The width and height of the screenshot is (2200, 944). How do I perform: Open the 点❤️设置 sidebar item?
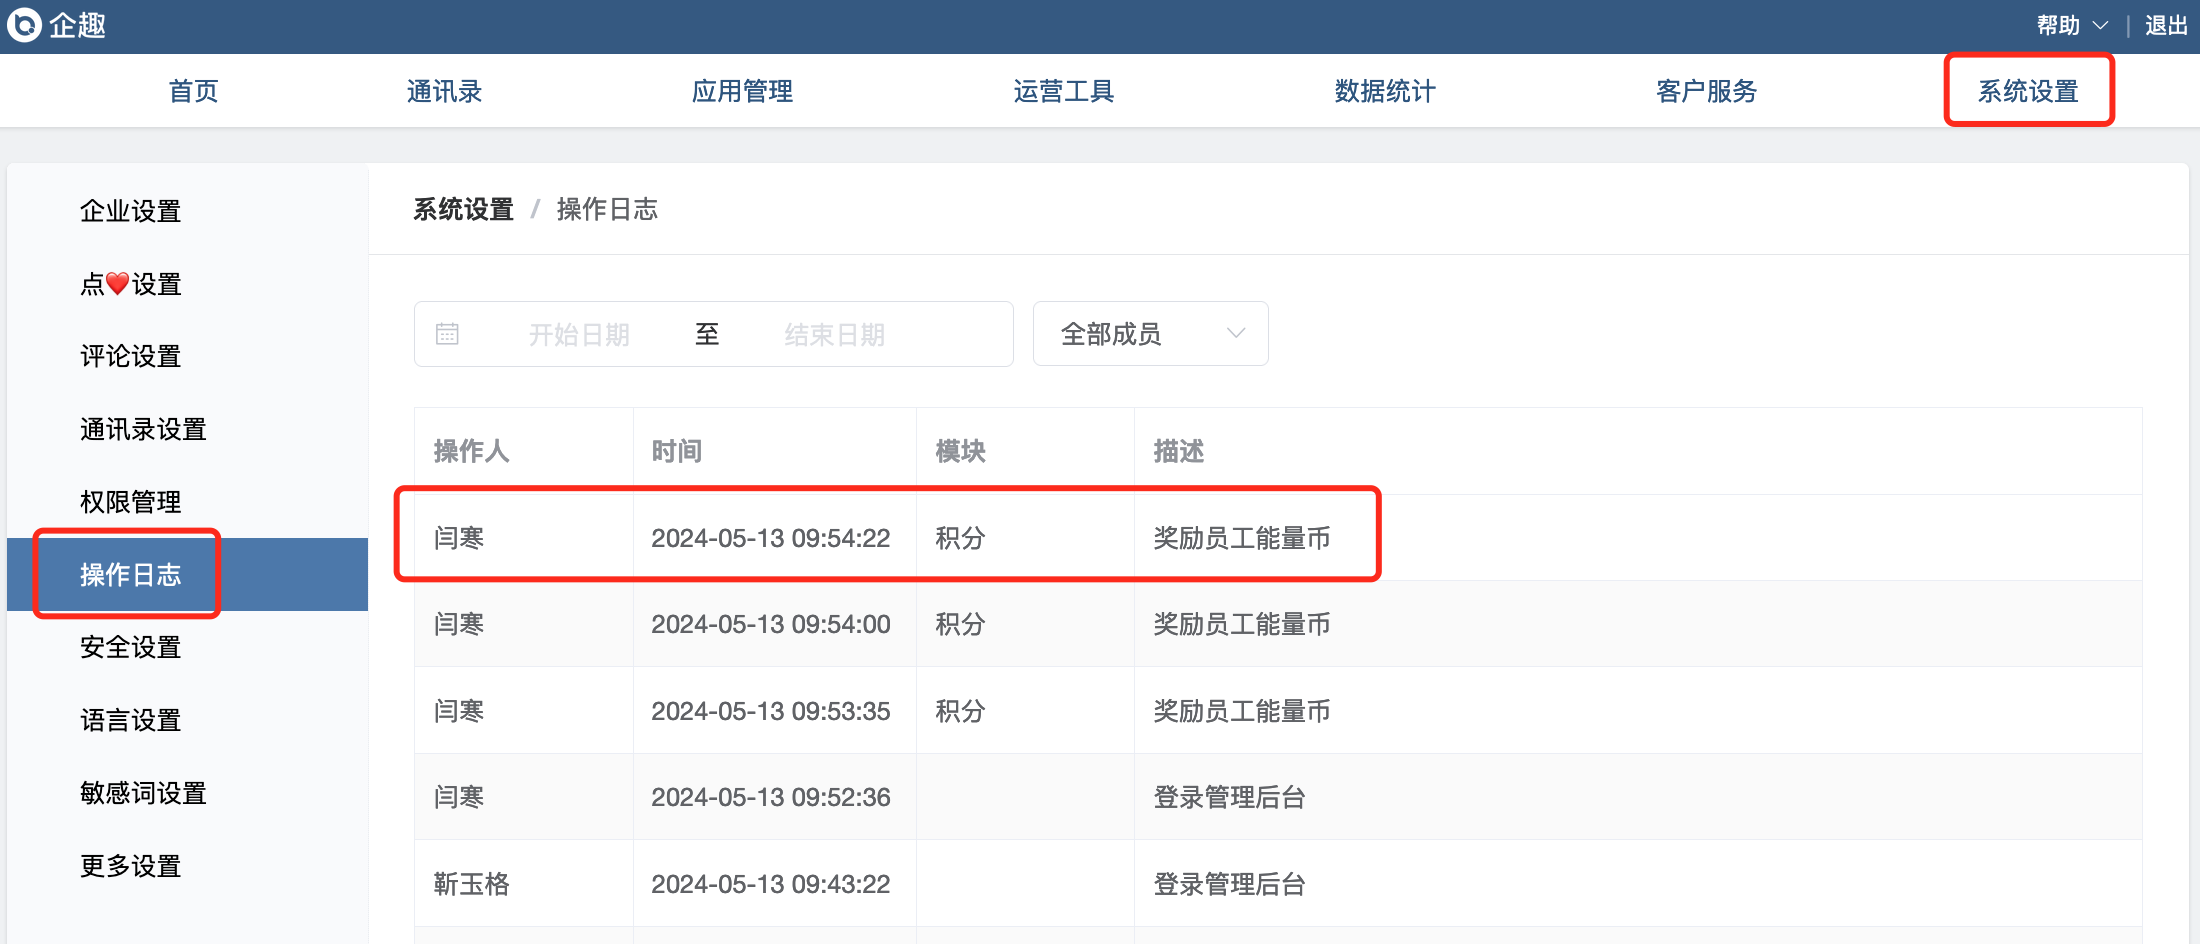(x=130, y=284)
